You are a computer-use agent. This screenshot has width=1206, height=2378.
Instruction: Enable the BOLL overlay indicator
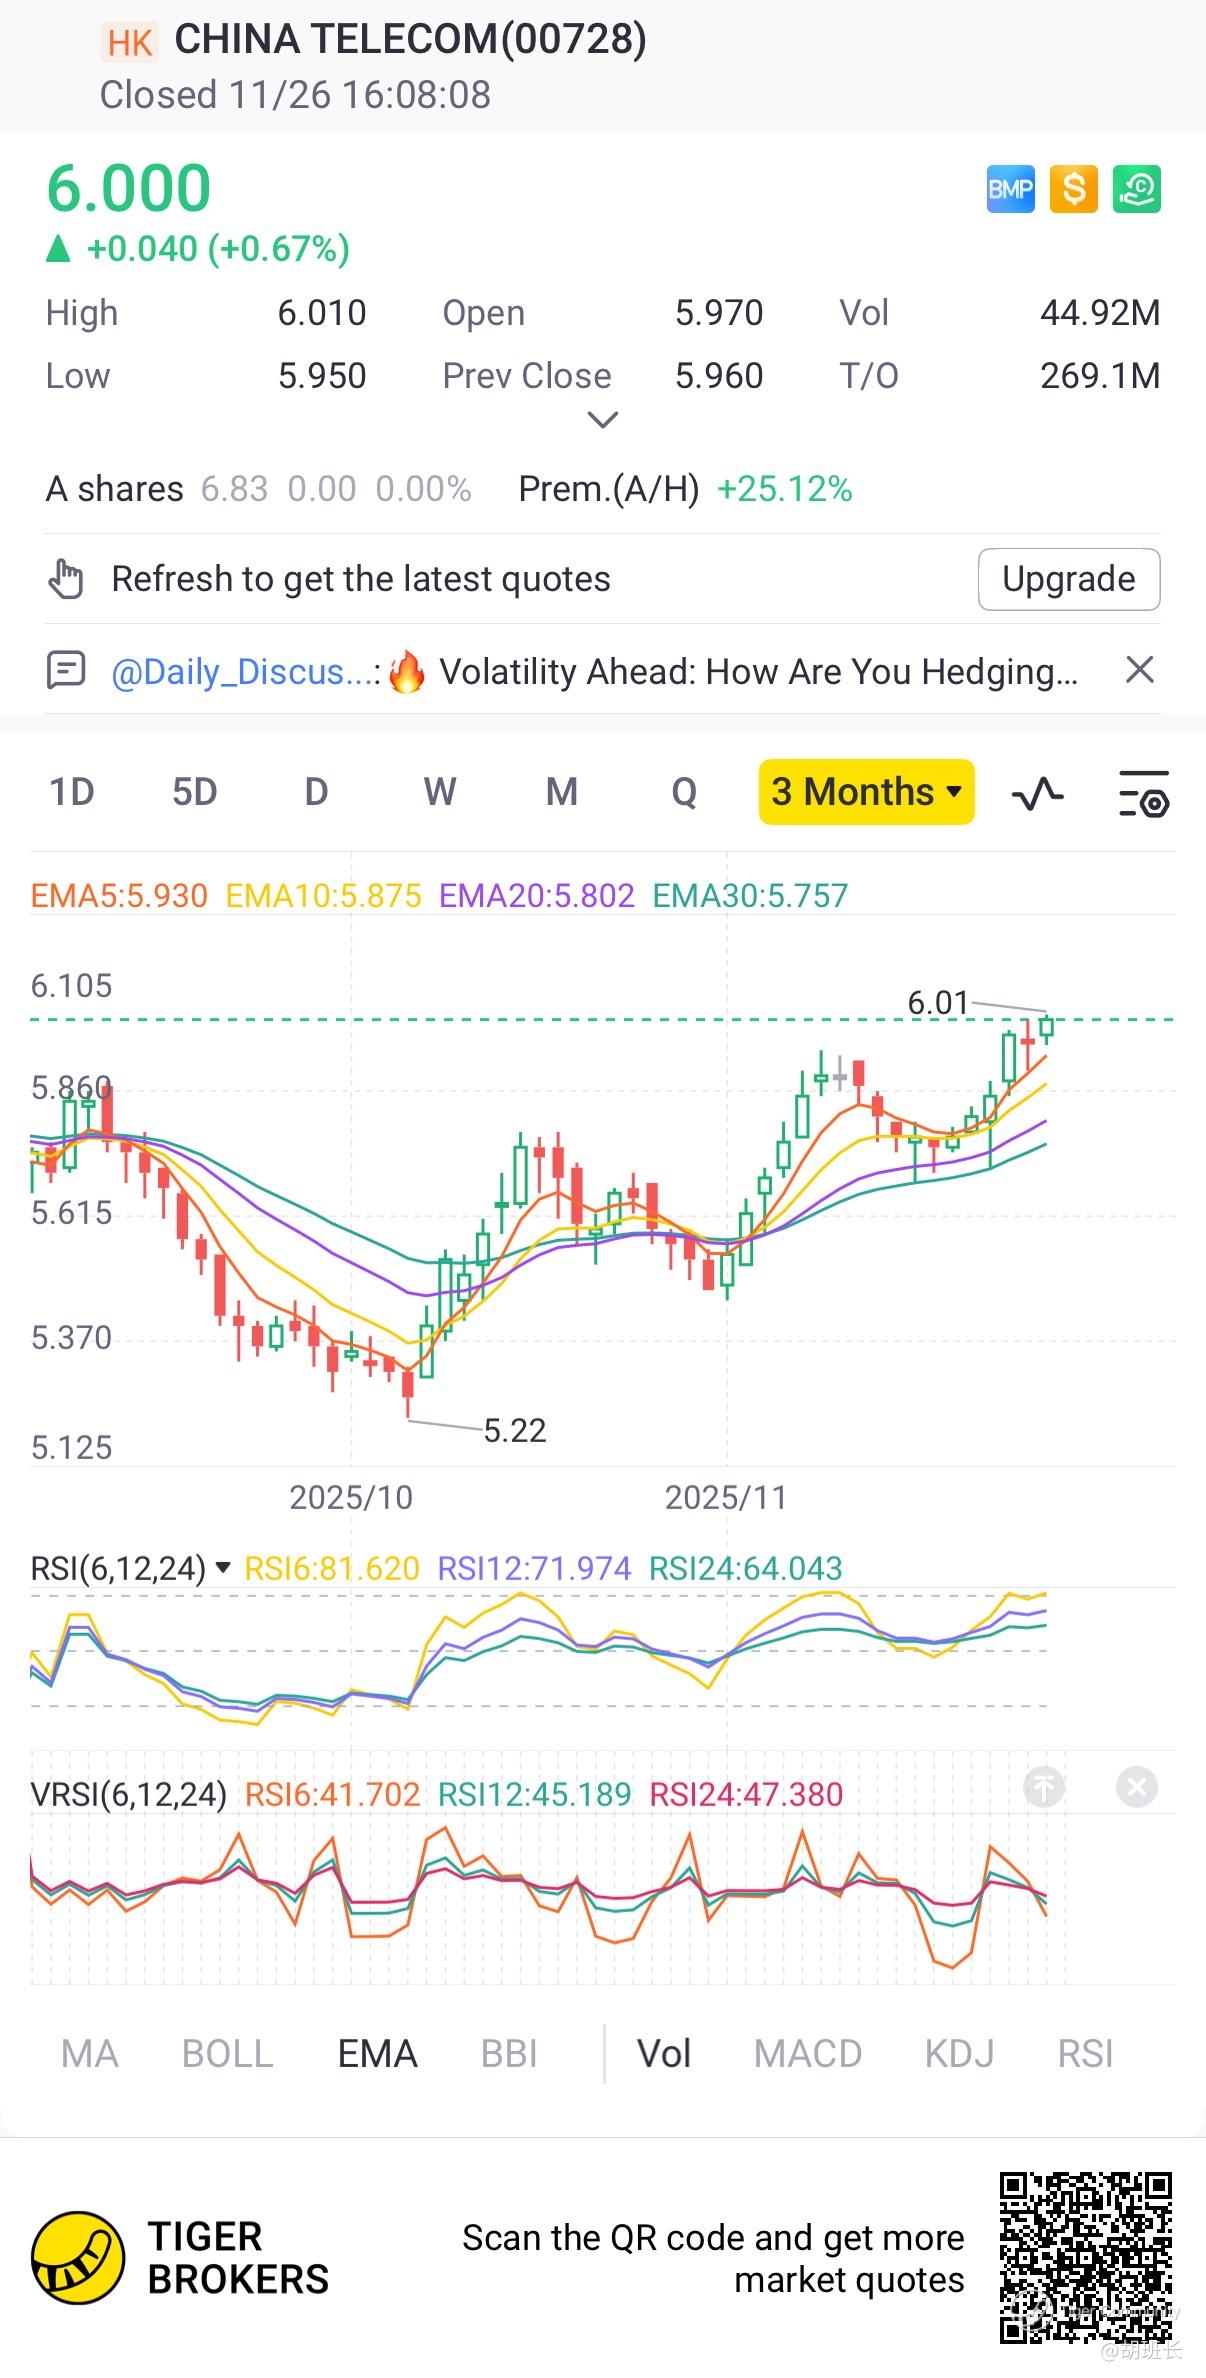coord(228,2054)
